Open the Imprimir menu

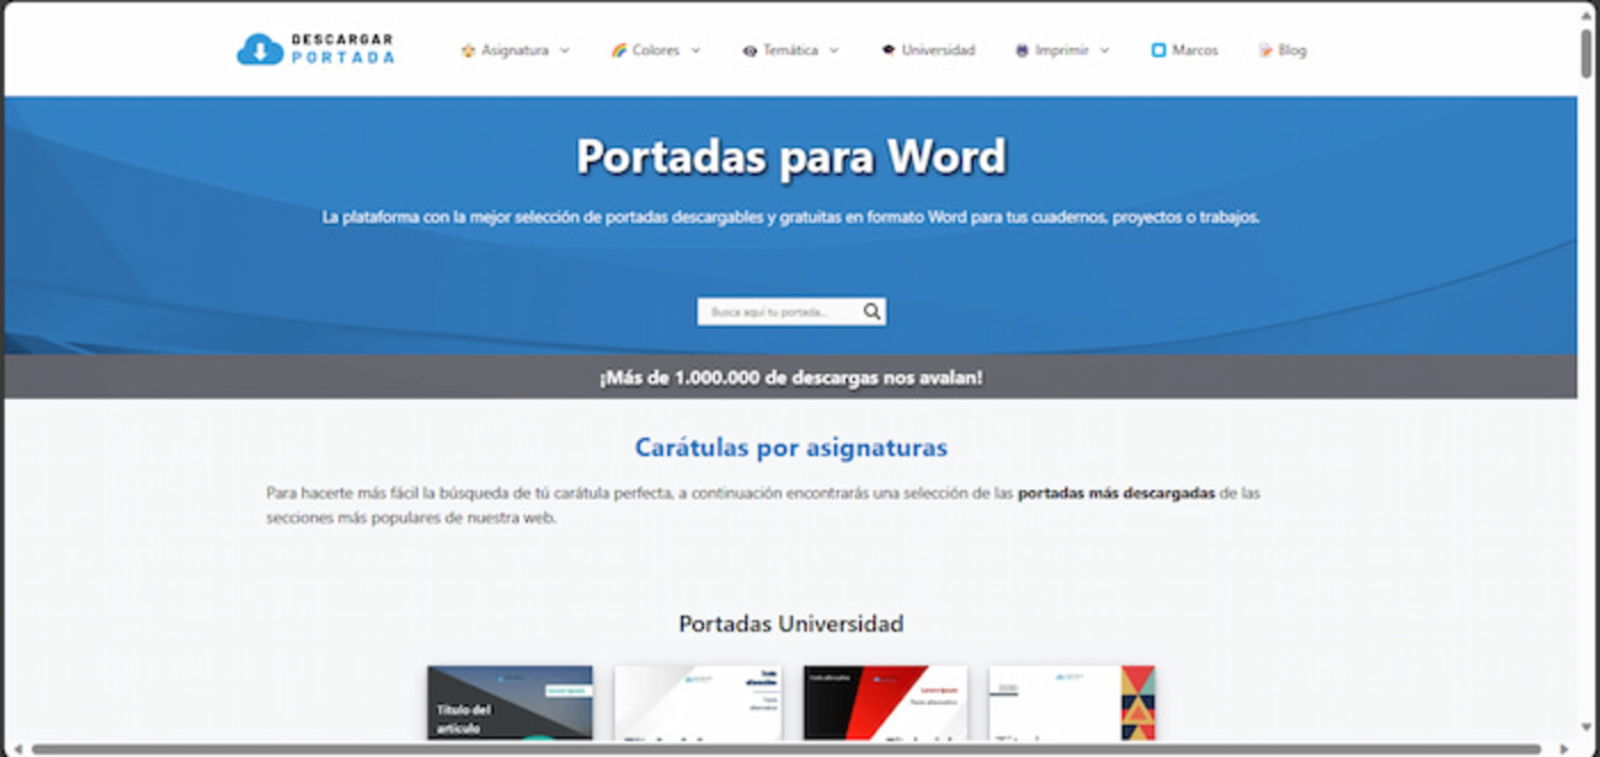click(x=1062, y=50)
